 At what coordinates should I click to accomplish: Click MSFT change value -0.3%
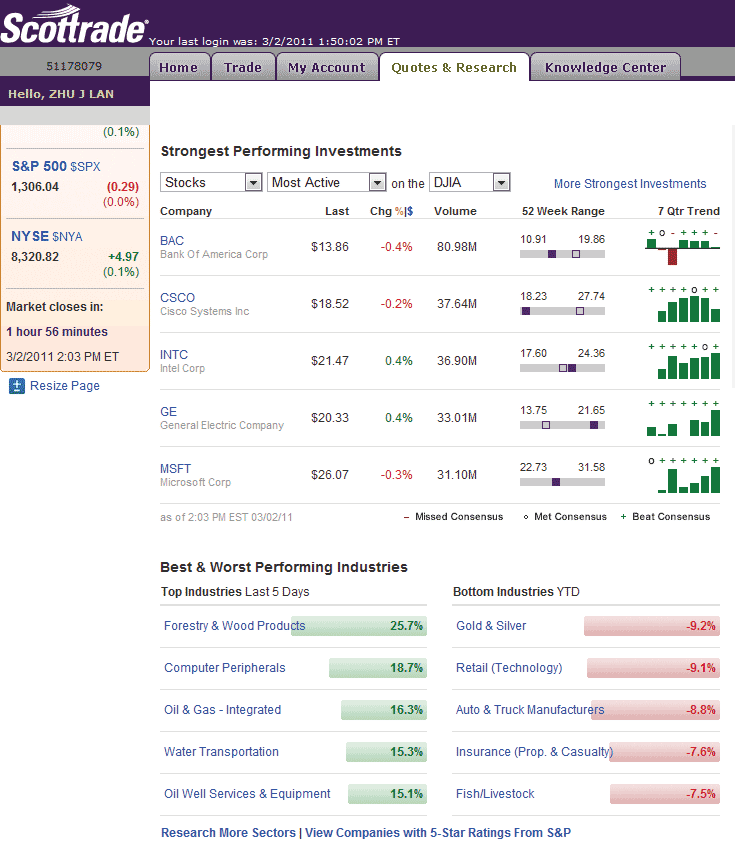[396, 475]
